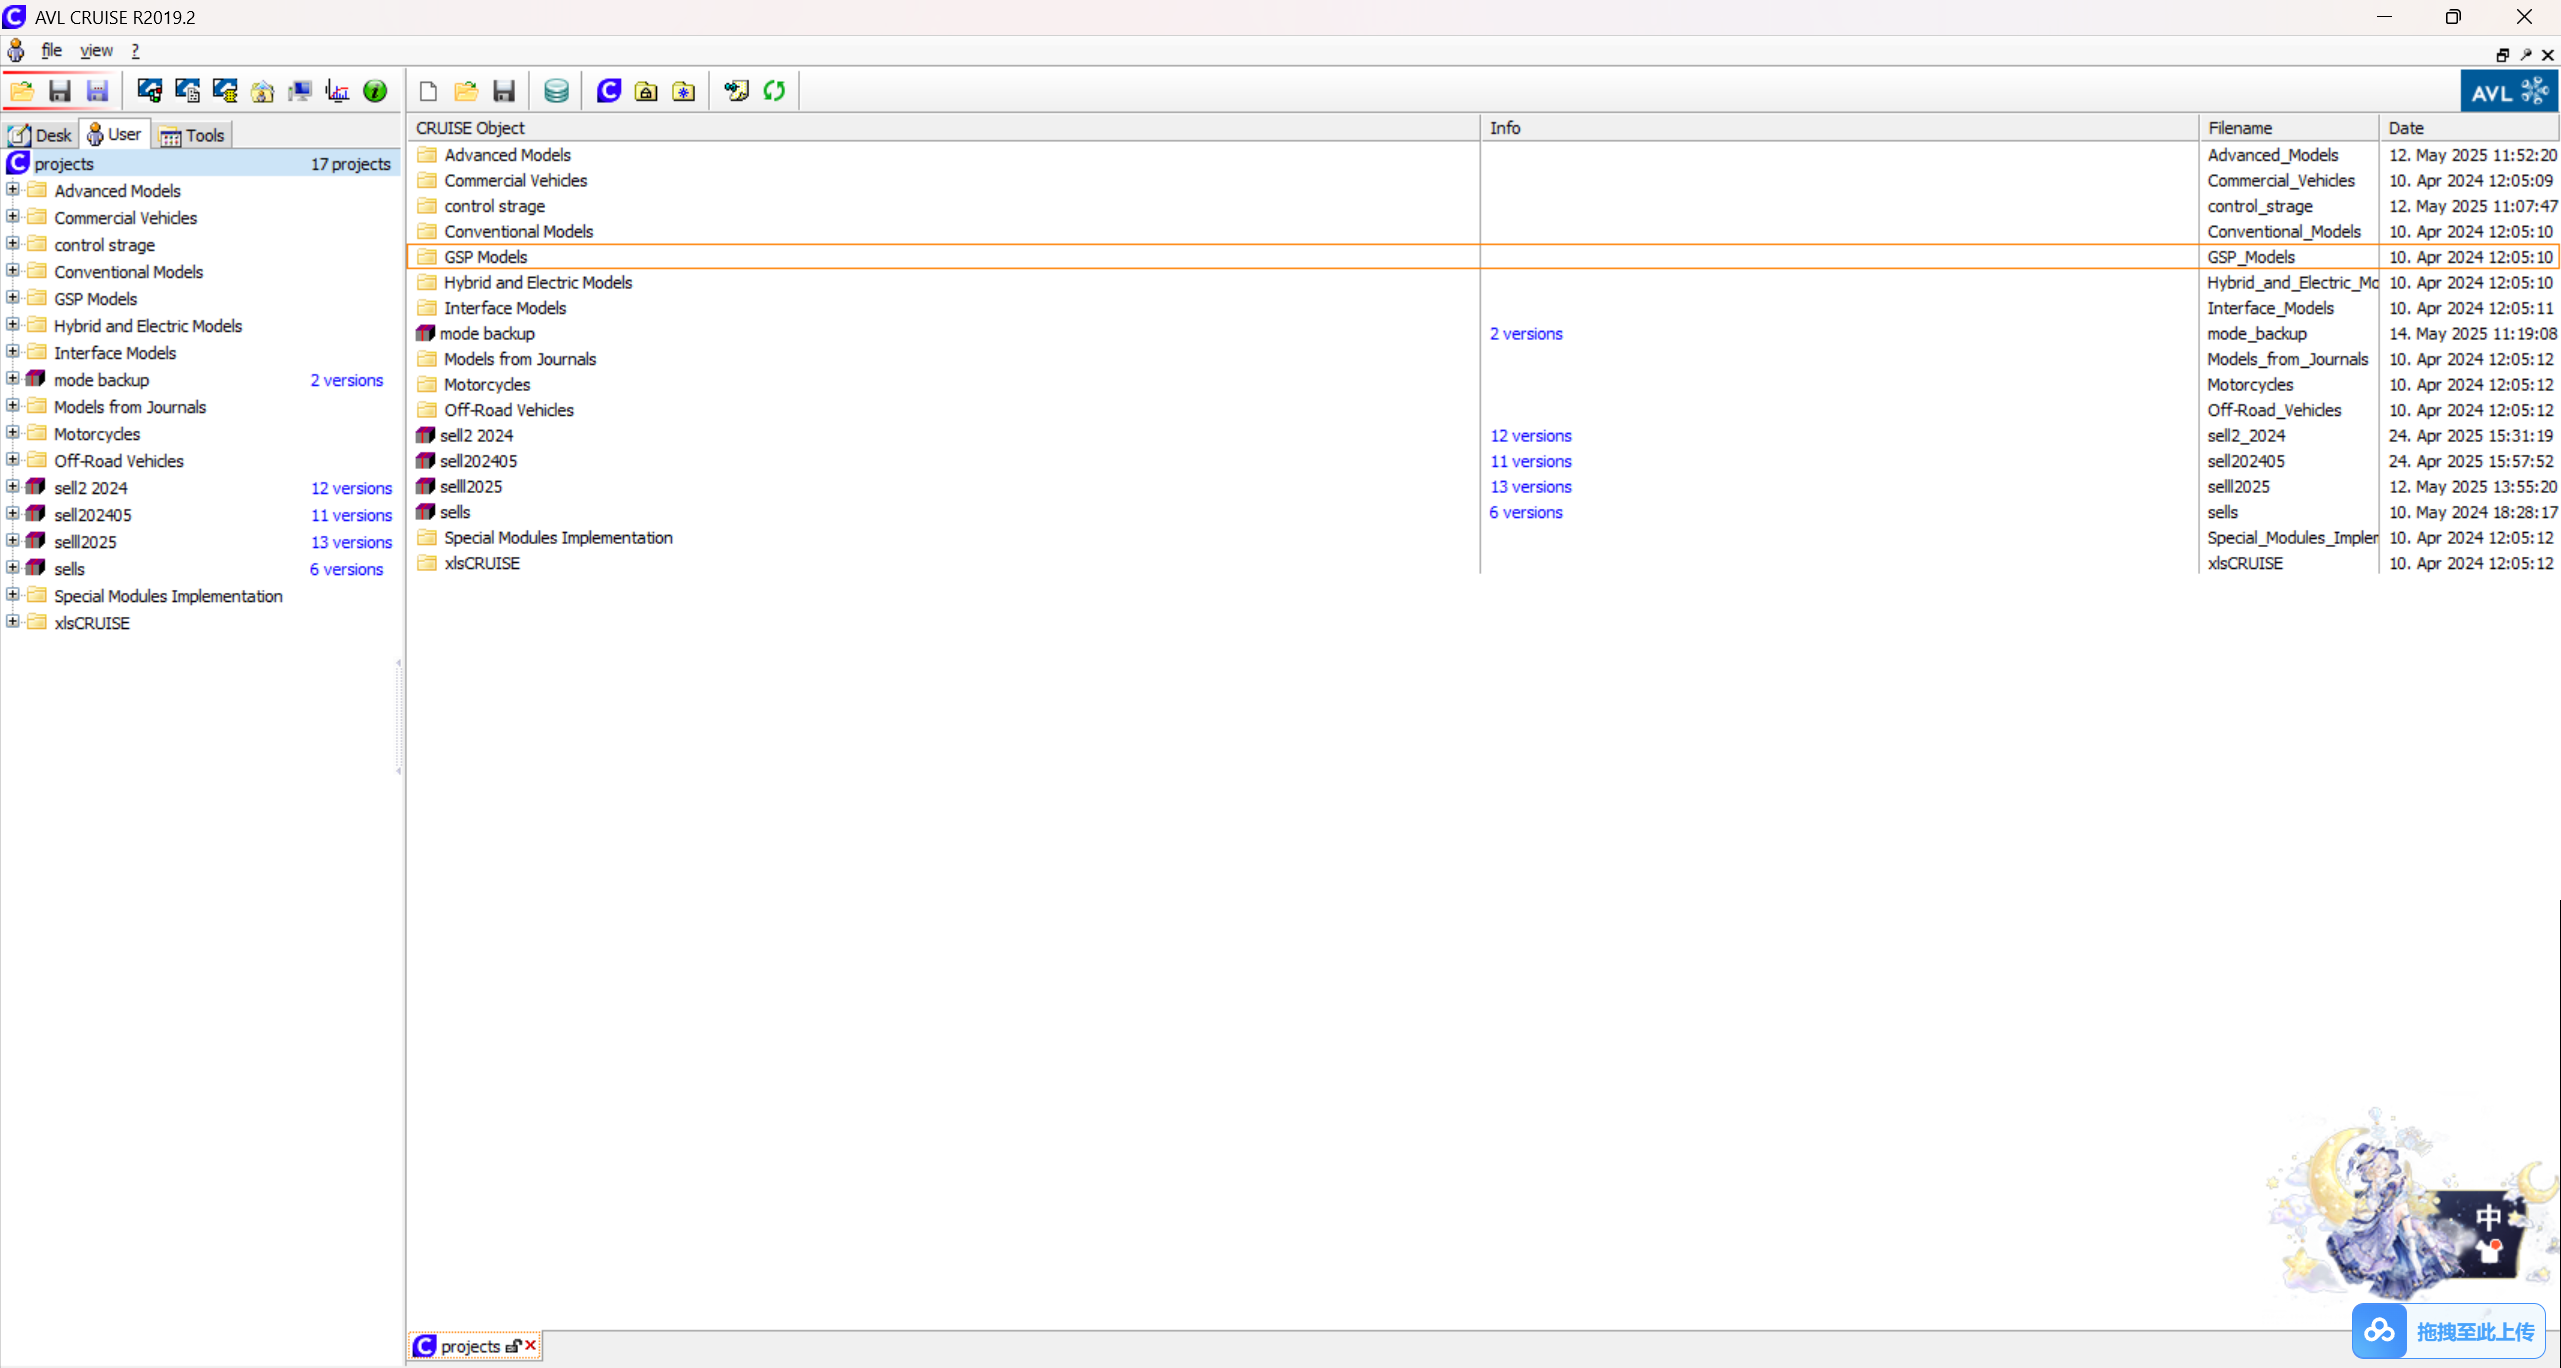Image resolution: width=2561 pixels, height=1368 pixels.
Task: Click the blank new document icon
Action: click(428, 91)
